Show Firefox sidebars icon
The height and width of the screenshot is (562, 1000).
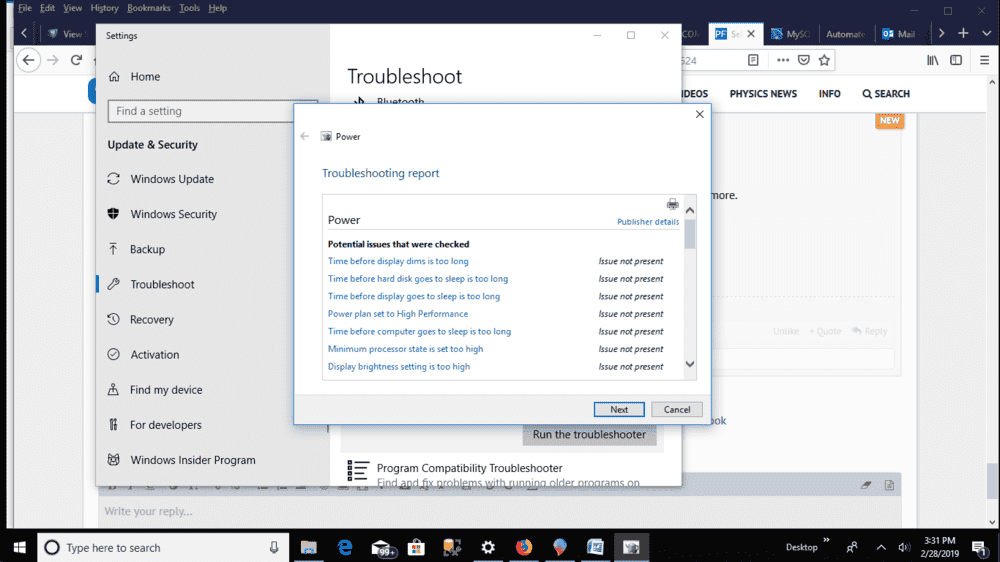(956, 60)
